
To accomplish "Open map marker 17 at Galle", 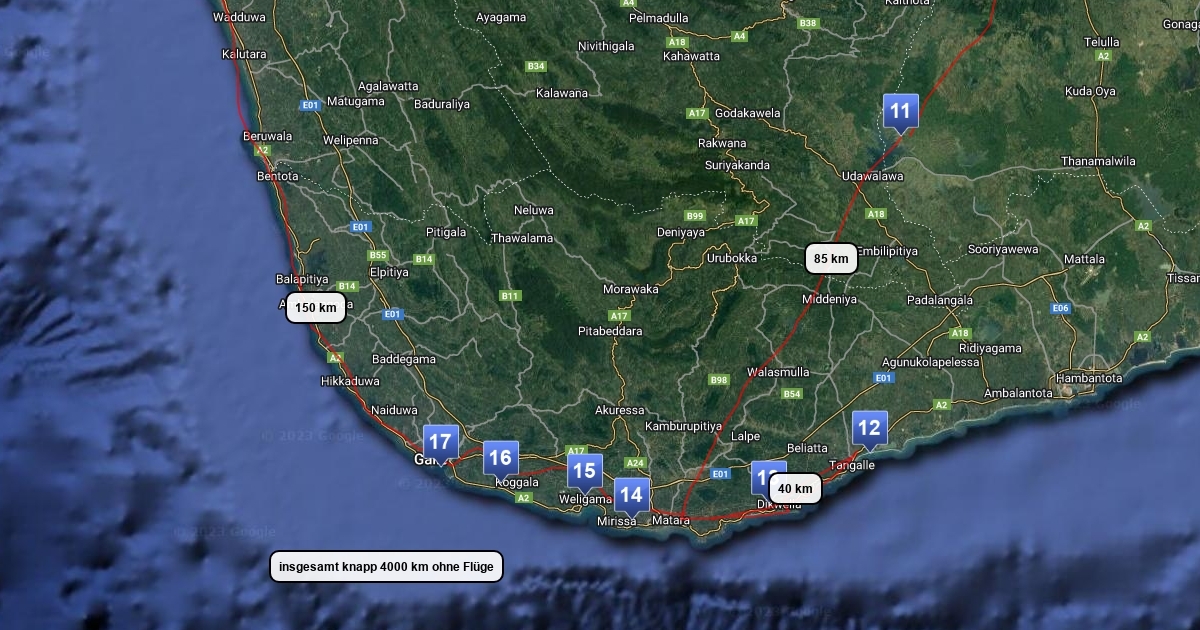I will click(440, 443).
